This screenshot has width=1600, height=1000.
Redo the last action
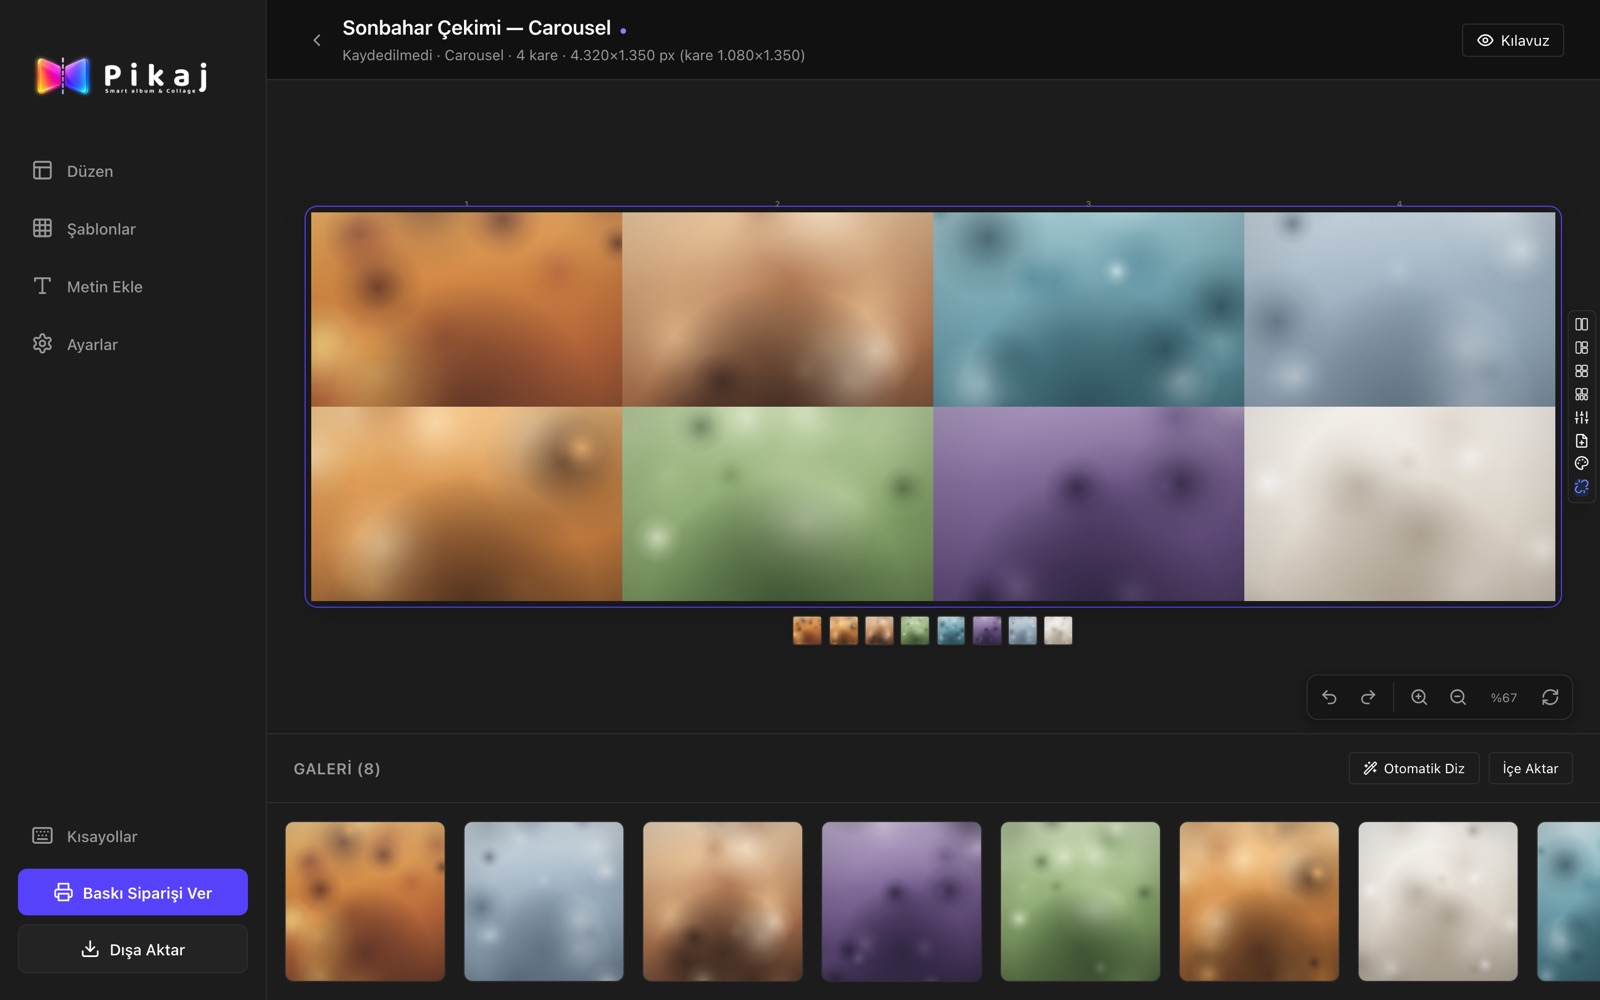(1368, 697)
